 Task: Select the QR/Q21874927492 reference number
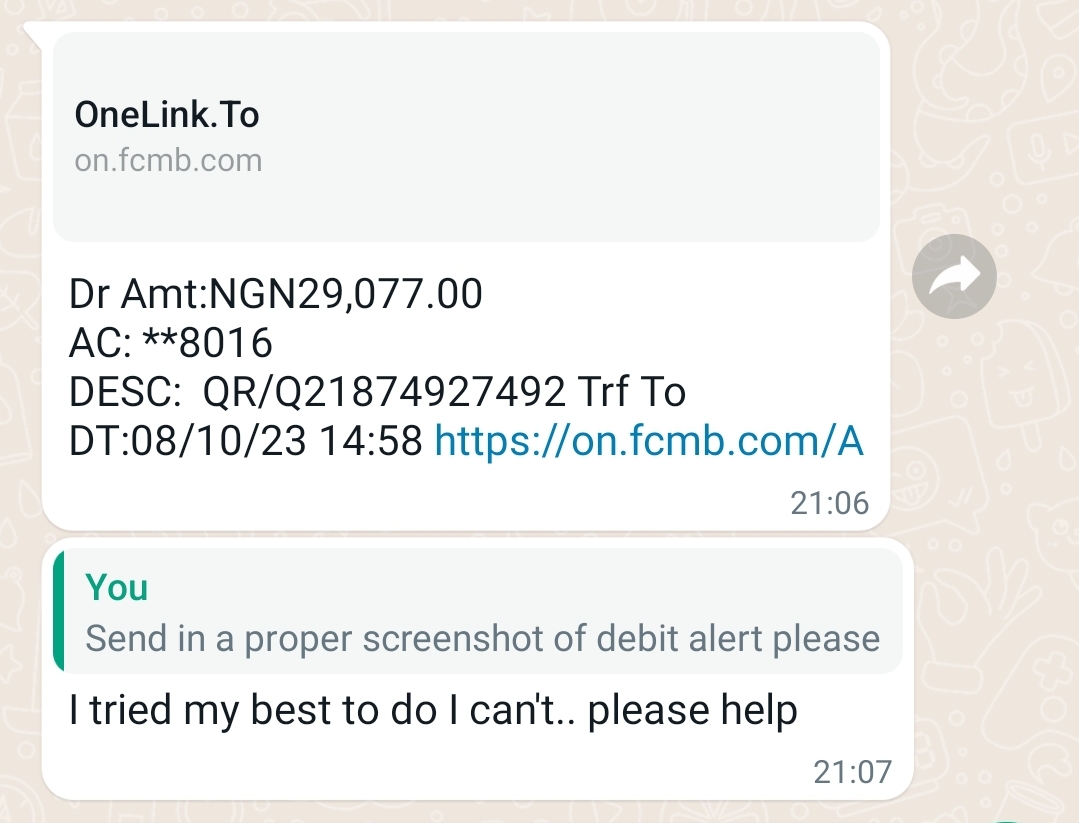[x=384, y=392]
